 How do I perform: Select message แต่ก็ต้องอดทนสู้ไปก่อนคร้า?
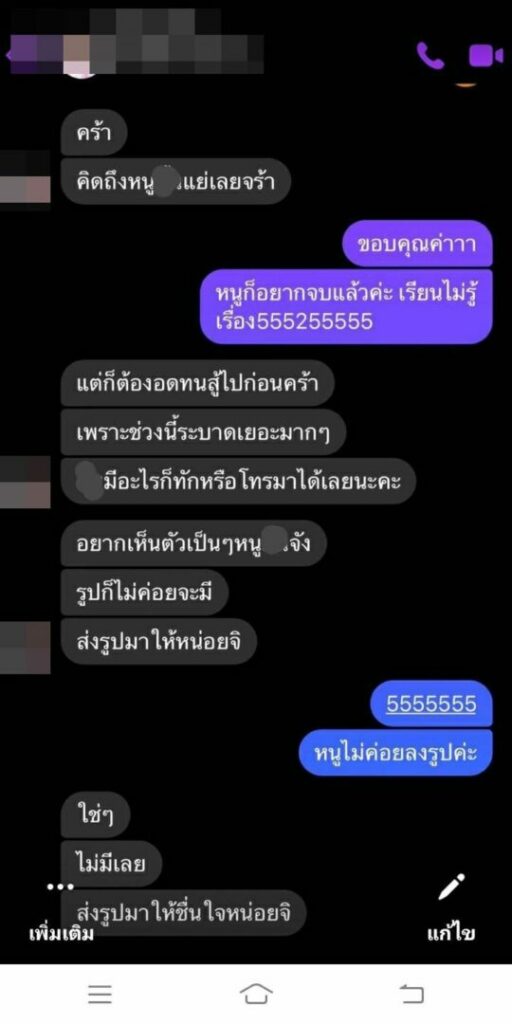pos(197,383)
